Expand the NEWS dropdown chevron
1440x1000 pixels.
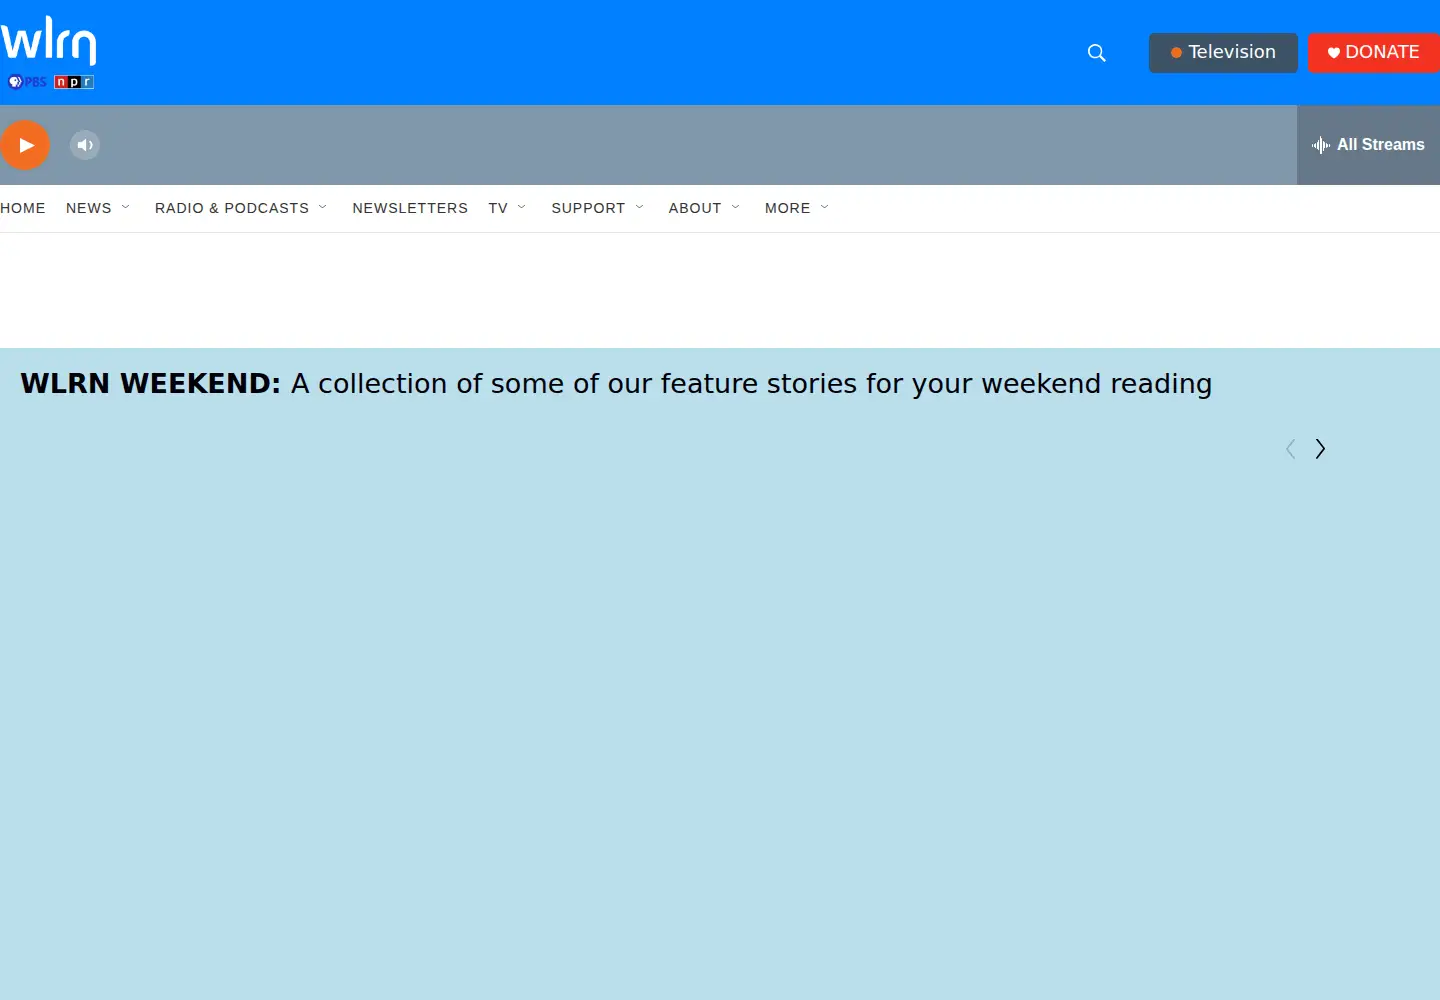tap(126, 207)
